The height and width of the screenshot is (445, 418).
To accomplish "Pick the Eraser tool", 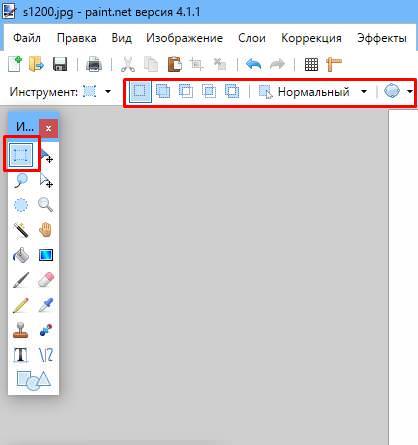I will (x=46, y=280).
